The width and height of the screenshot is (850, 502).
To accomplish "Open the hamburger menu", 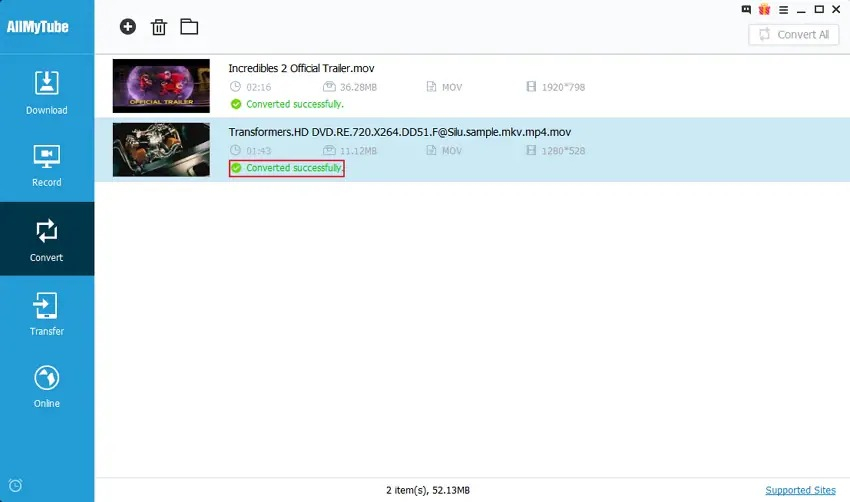I will (783, 10).
